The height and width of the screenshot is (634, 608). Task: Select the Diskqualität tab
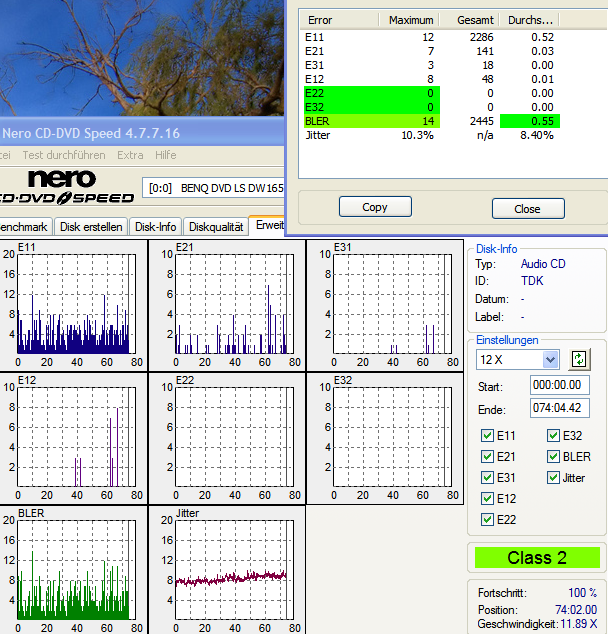coord(215,226)
